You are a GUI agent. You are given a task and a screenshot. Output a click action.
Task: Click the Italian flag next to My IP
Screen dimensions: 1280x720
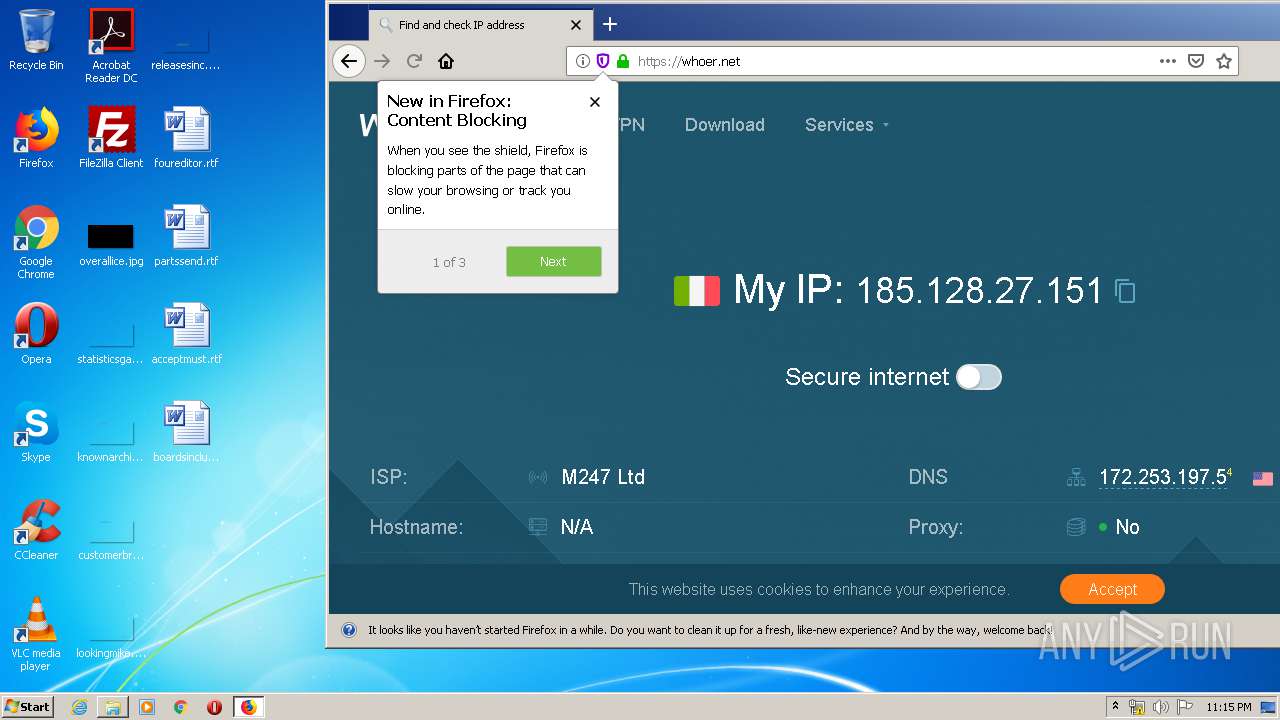pyautogui.click(x=697, y=291)
